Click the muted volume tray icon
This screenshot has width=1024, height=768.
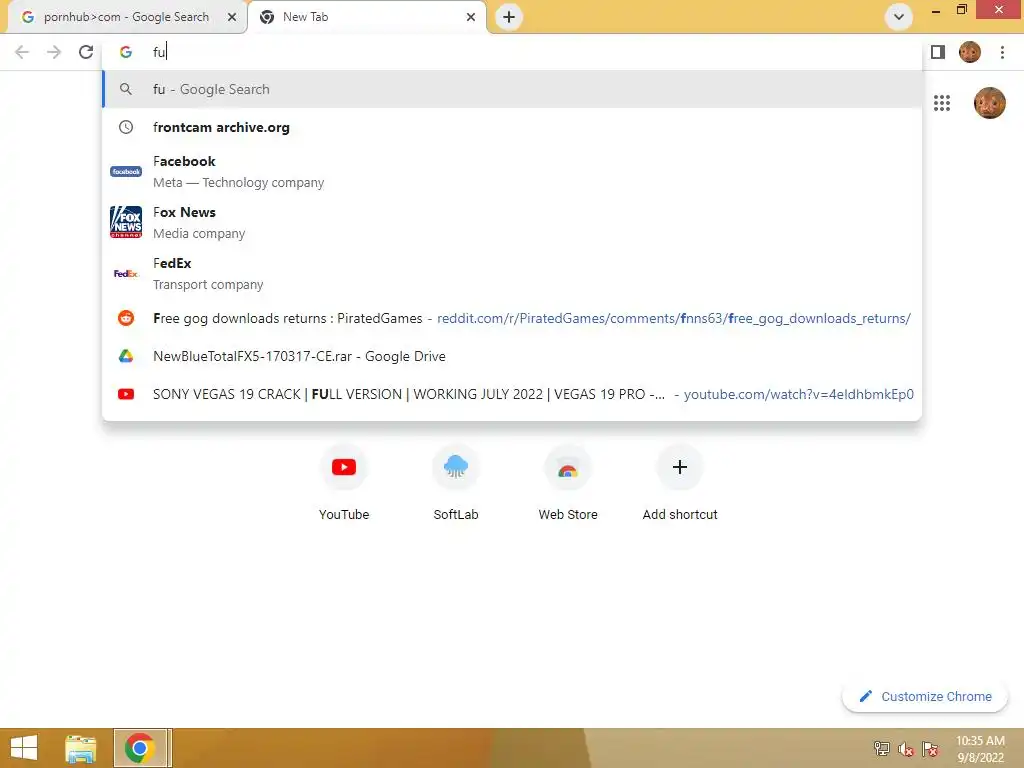pyautogui.click(x=906, y=749)
